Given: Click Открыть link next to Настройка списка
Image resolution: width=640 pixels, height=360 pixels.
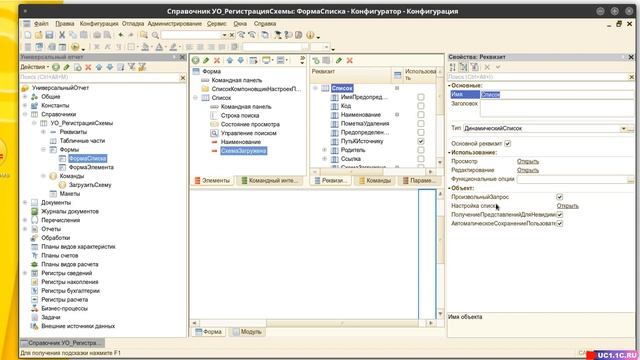Looking at the screenshot, I should (568, 206).
